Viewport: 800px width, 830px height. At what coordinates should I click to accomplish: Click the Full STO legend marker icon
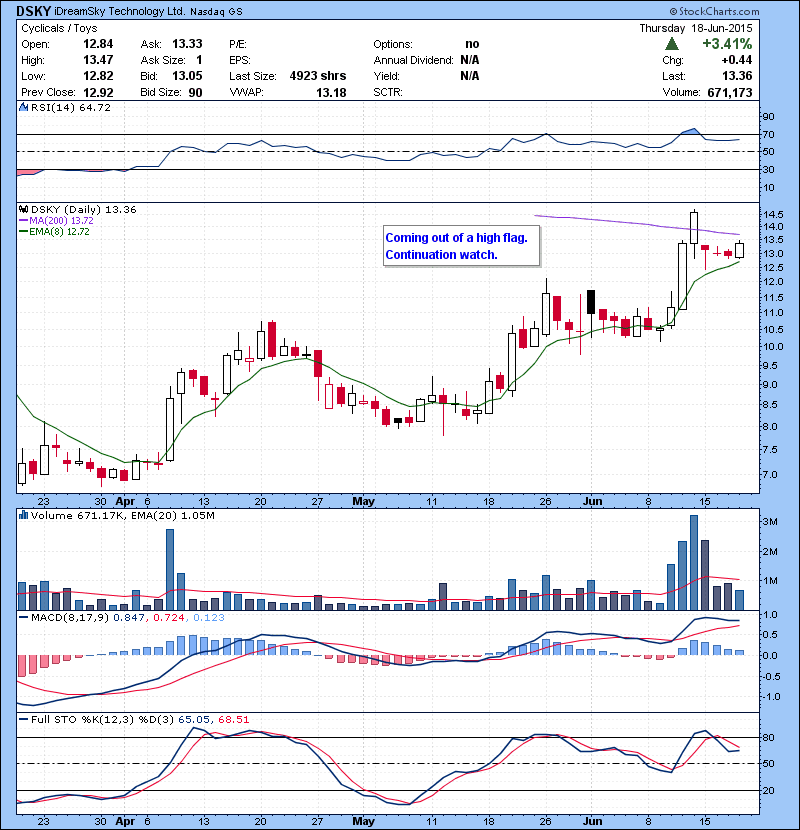pos(25,717)
